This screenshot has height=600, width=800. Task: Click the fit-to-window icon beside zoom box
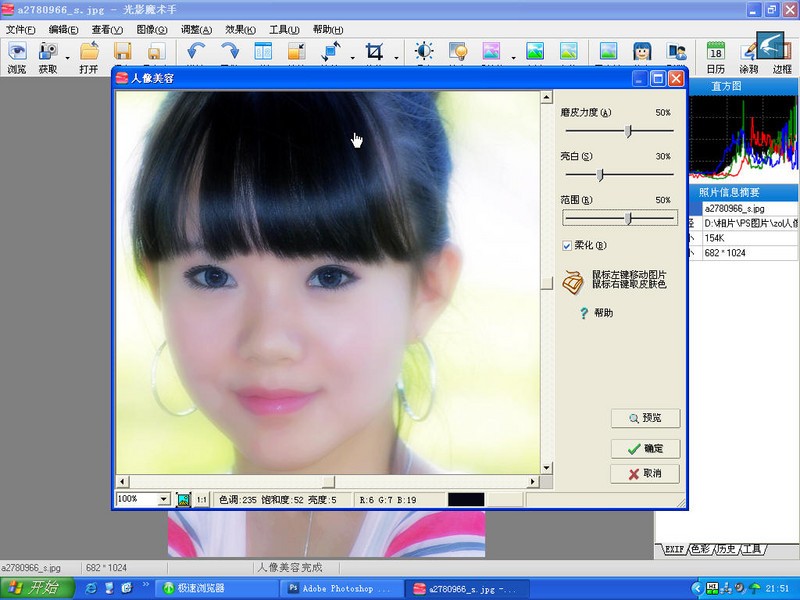point(183,499)
